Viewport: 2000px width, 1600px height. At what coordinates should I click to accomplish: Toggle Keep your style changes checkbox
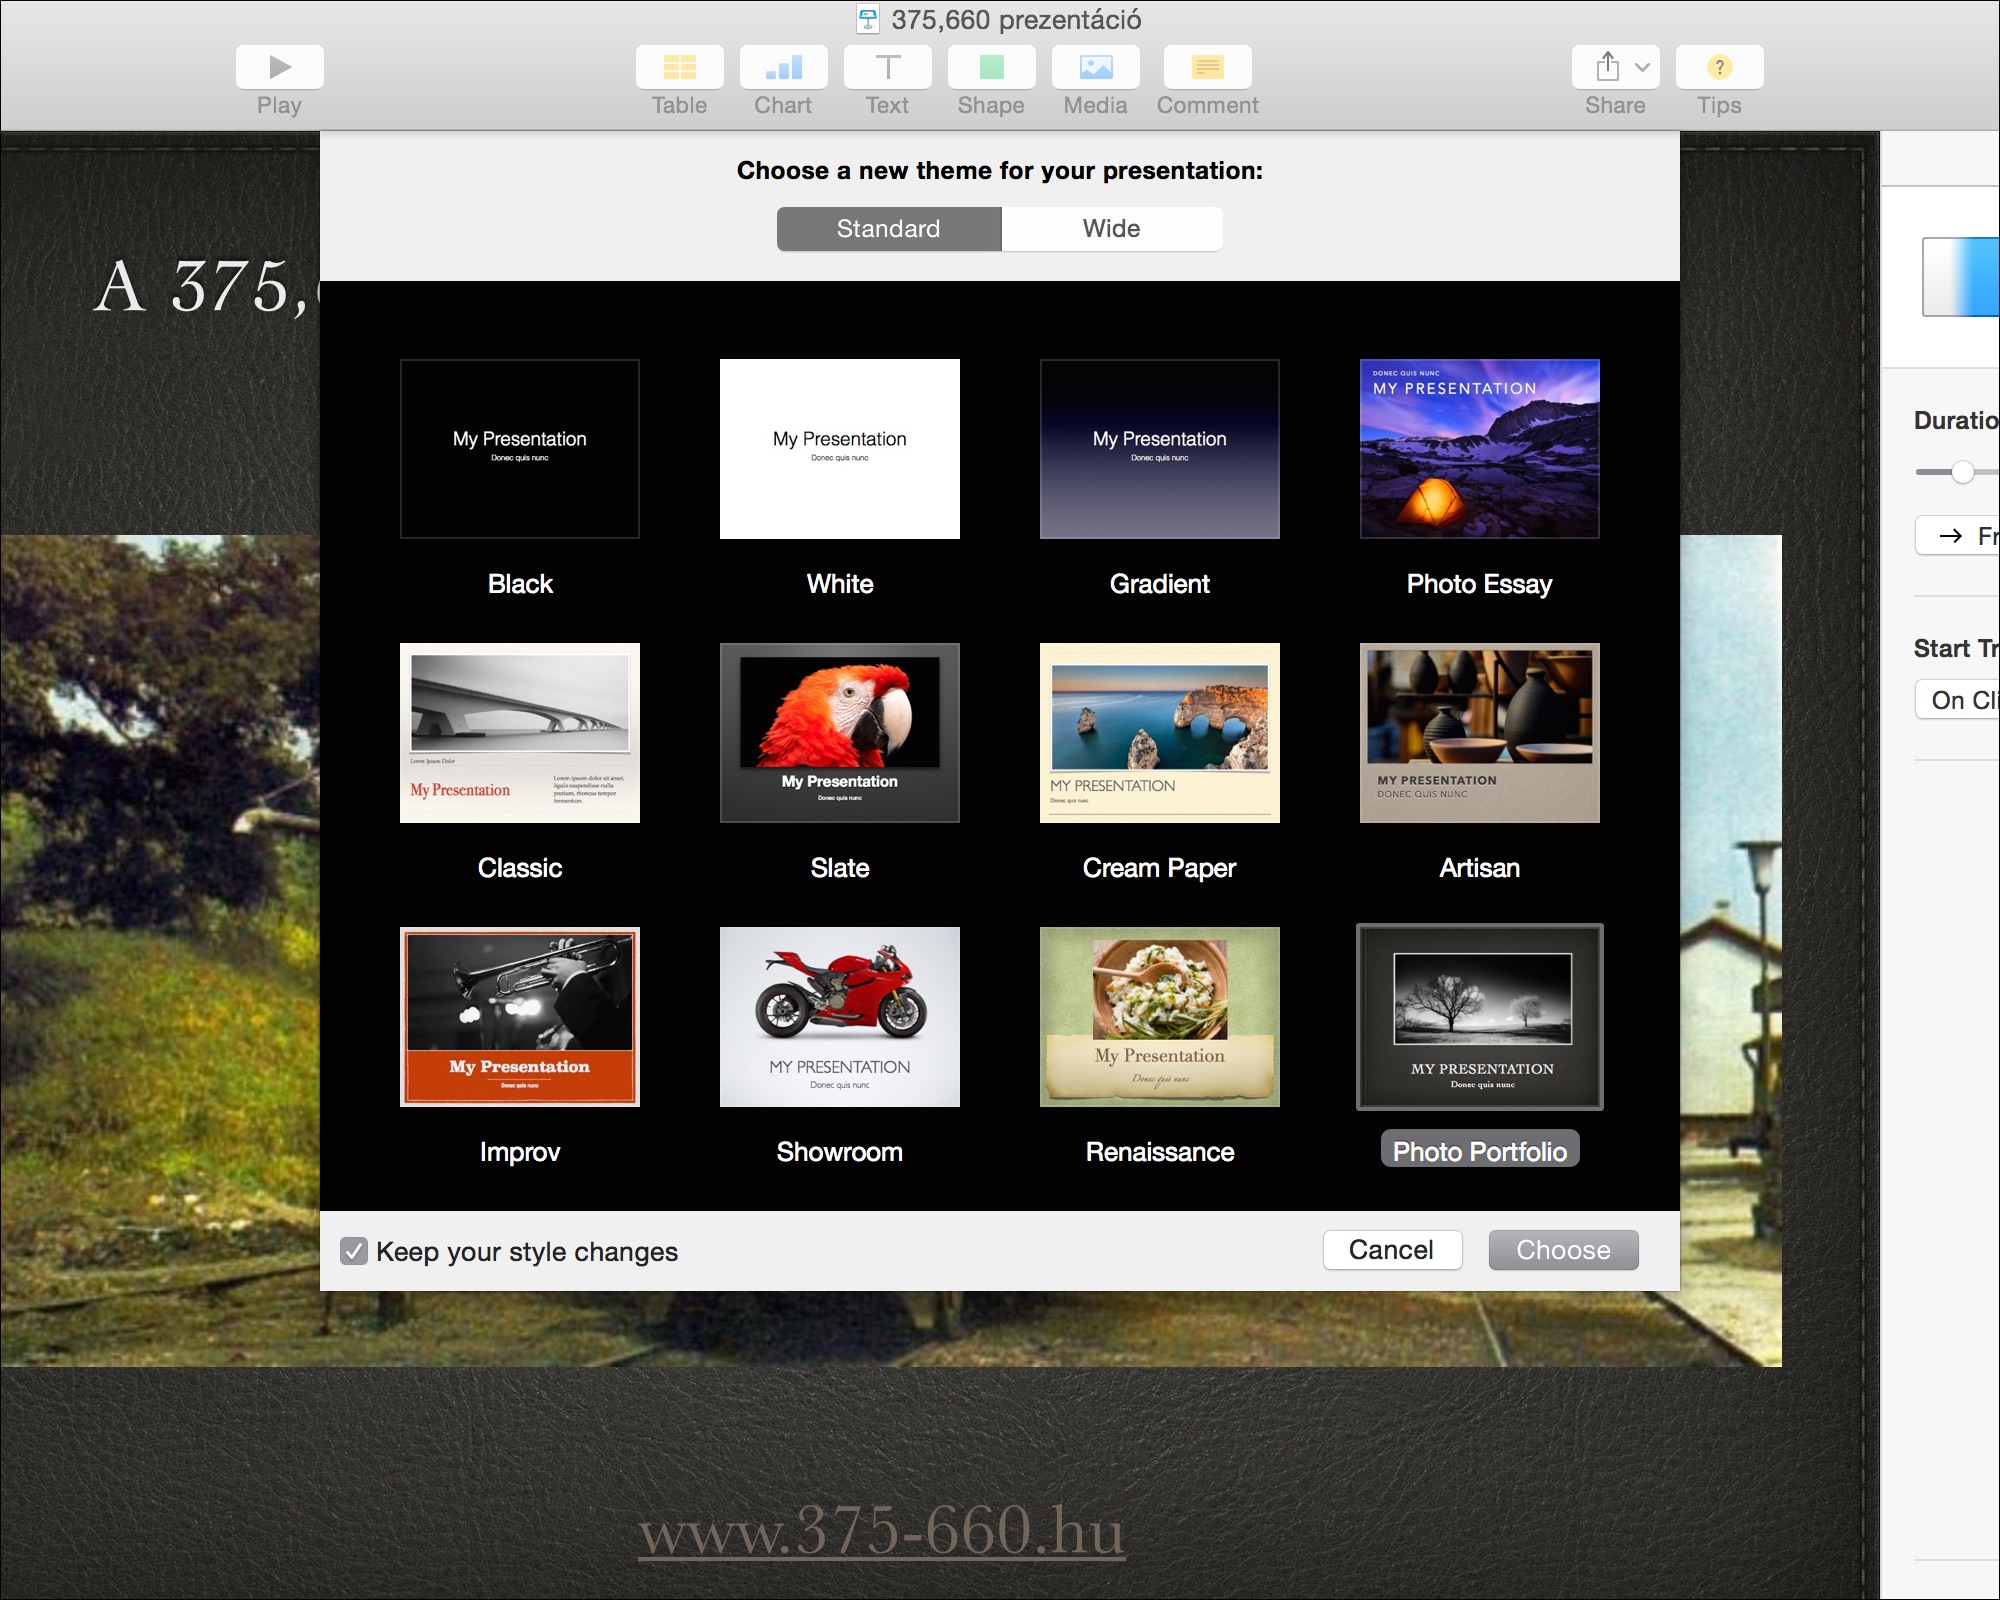(354, 1251)
